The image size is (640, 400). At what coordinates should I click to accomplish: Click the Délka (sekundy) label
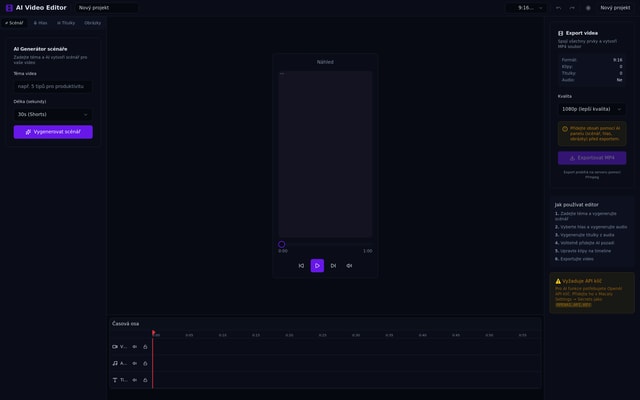tap(30, 102)
